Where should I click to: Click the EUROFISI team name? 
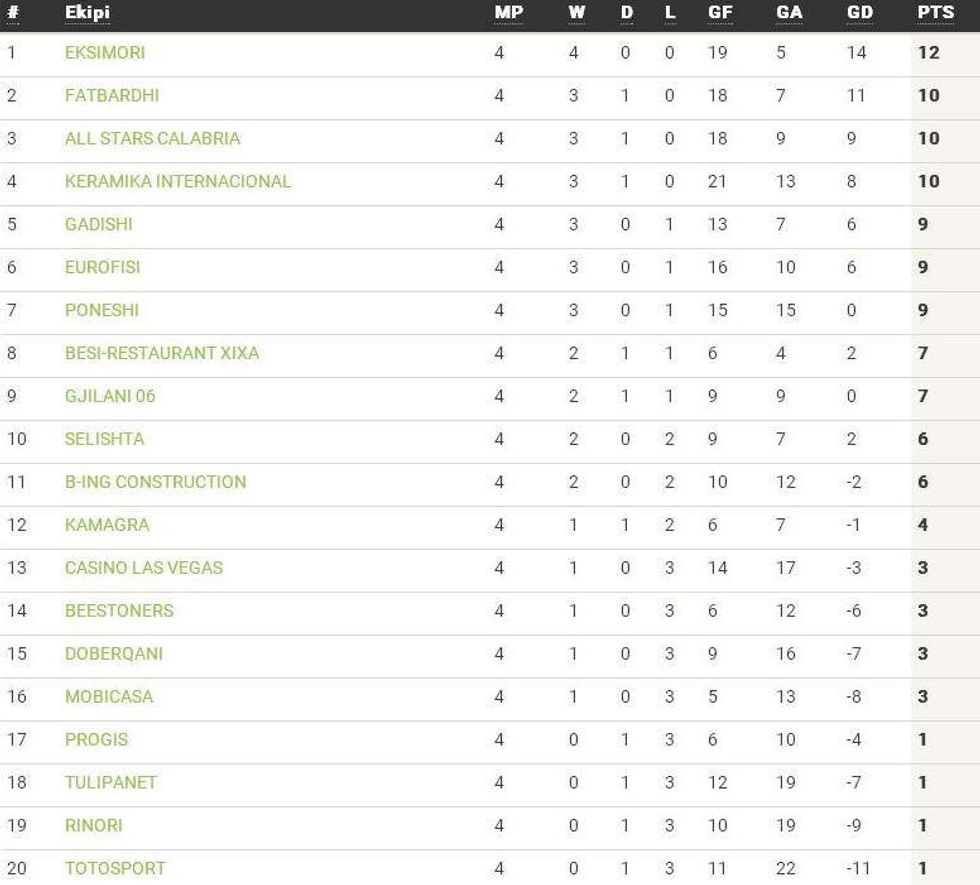(x=103, y=267)
